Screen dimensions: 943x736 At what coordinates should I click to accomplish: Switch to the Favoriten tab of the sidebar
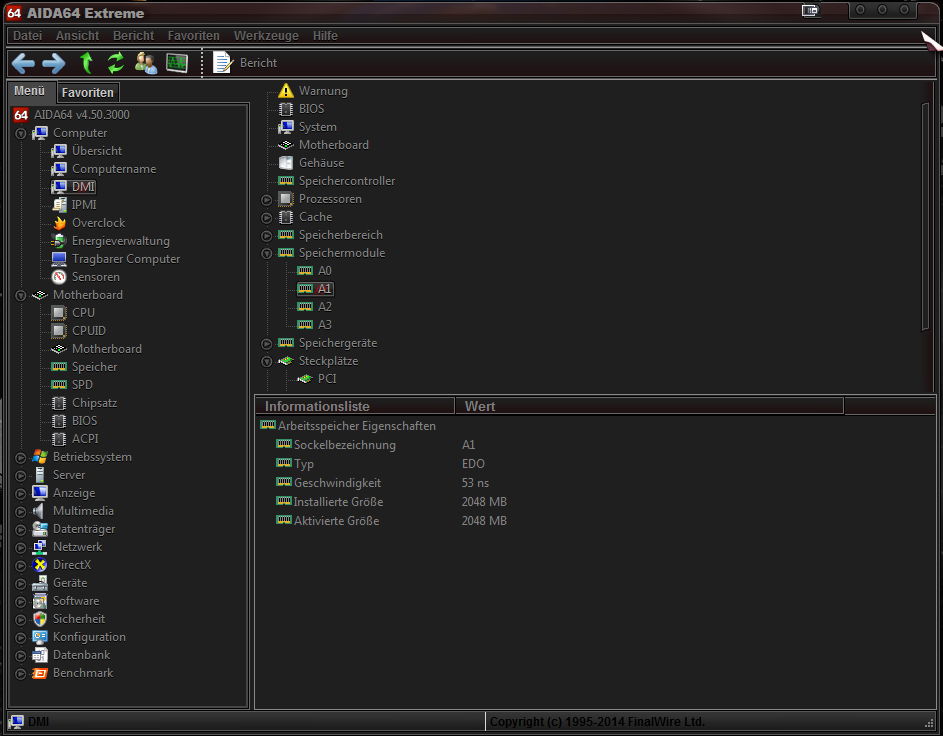pyautogui.click(x=88, y=93)
